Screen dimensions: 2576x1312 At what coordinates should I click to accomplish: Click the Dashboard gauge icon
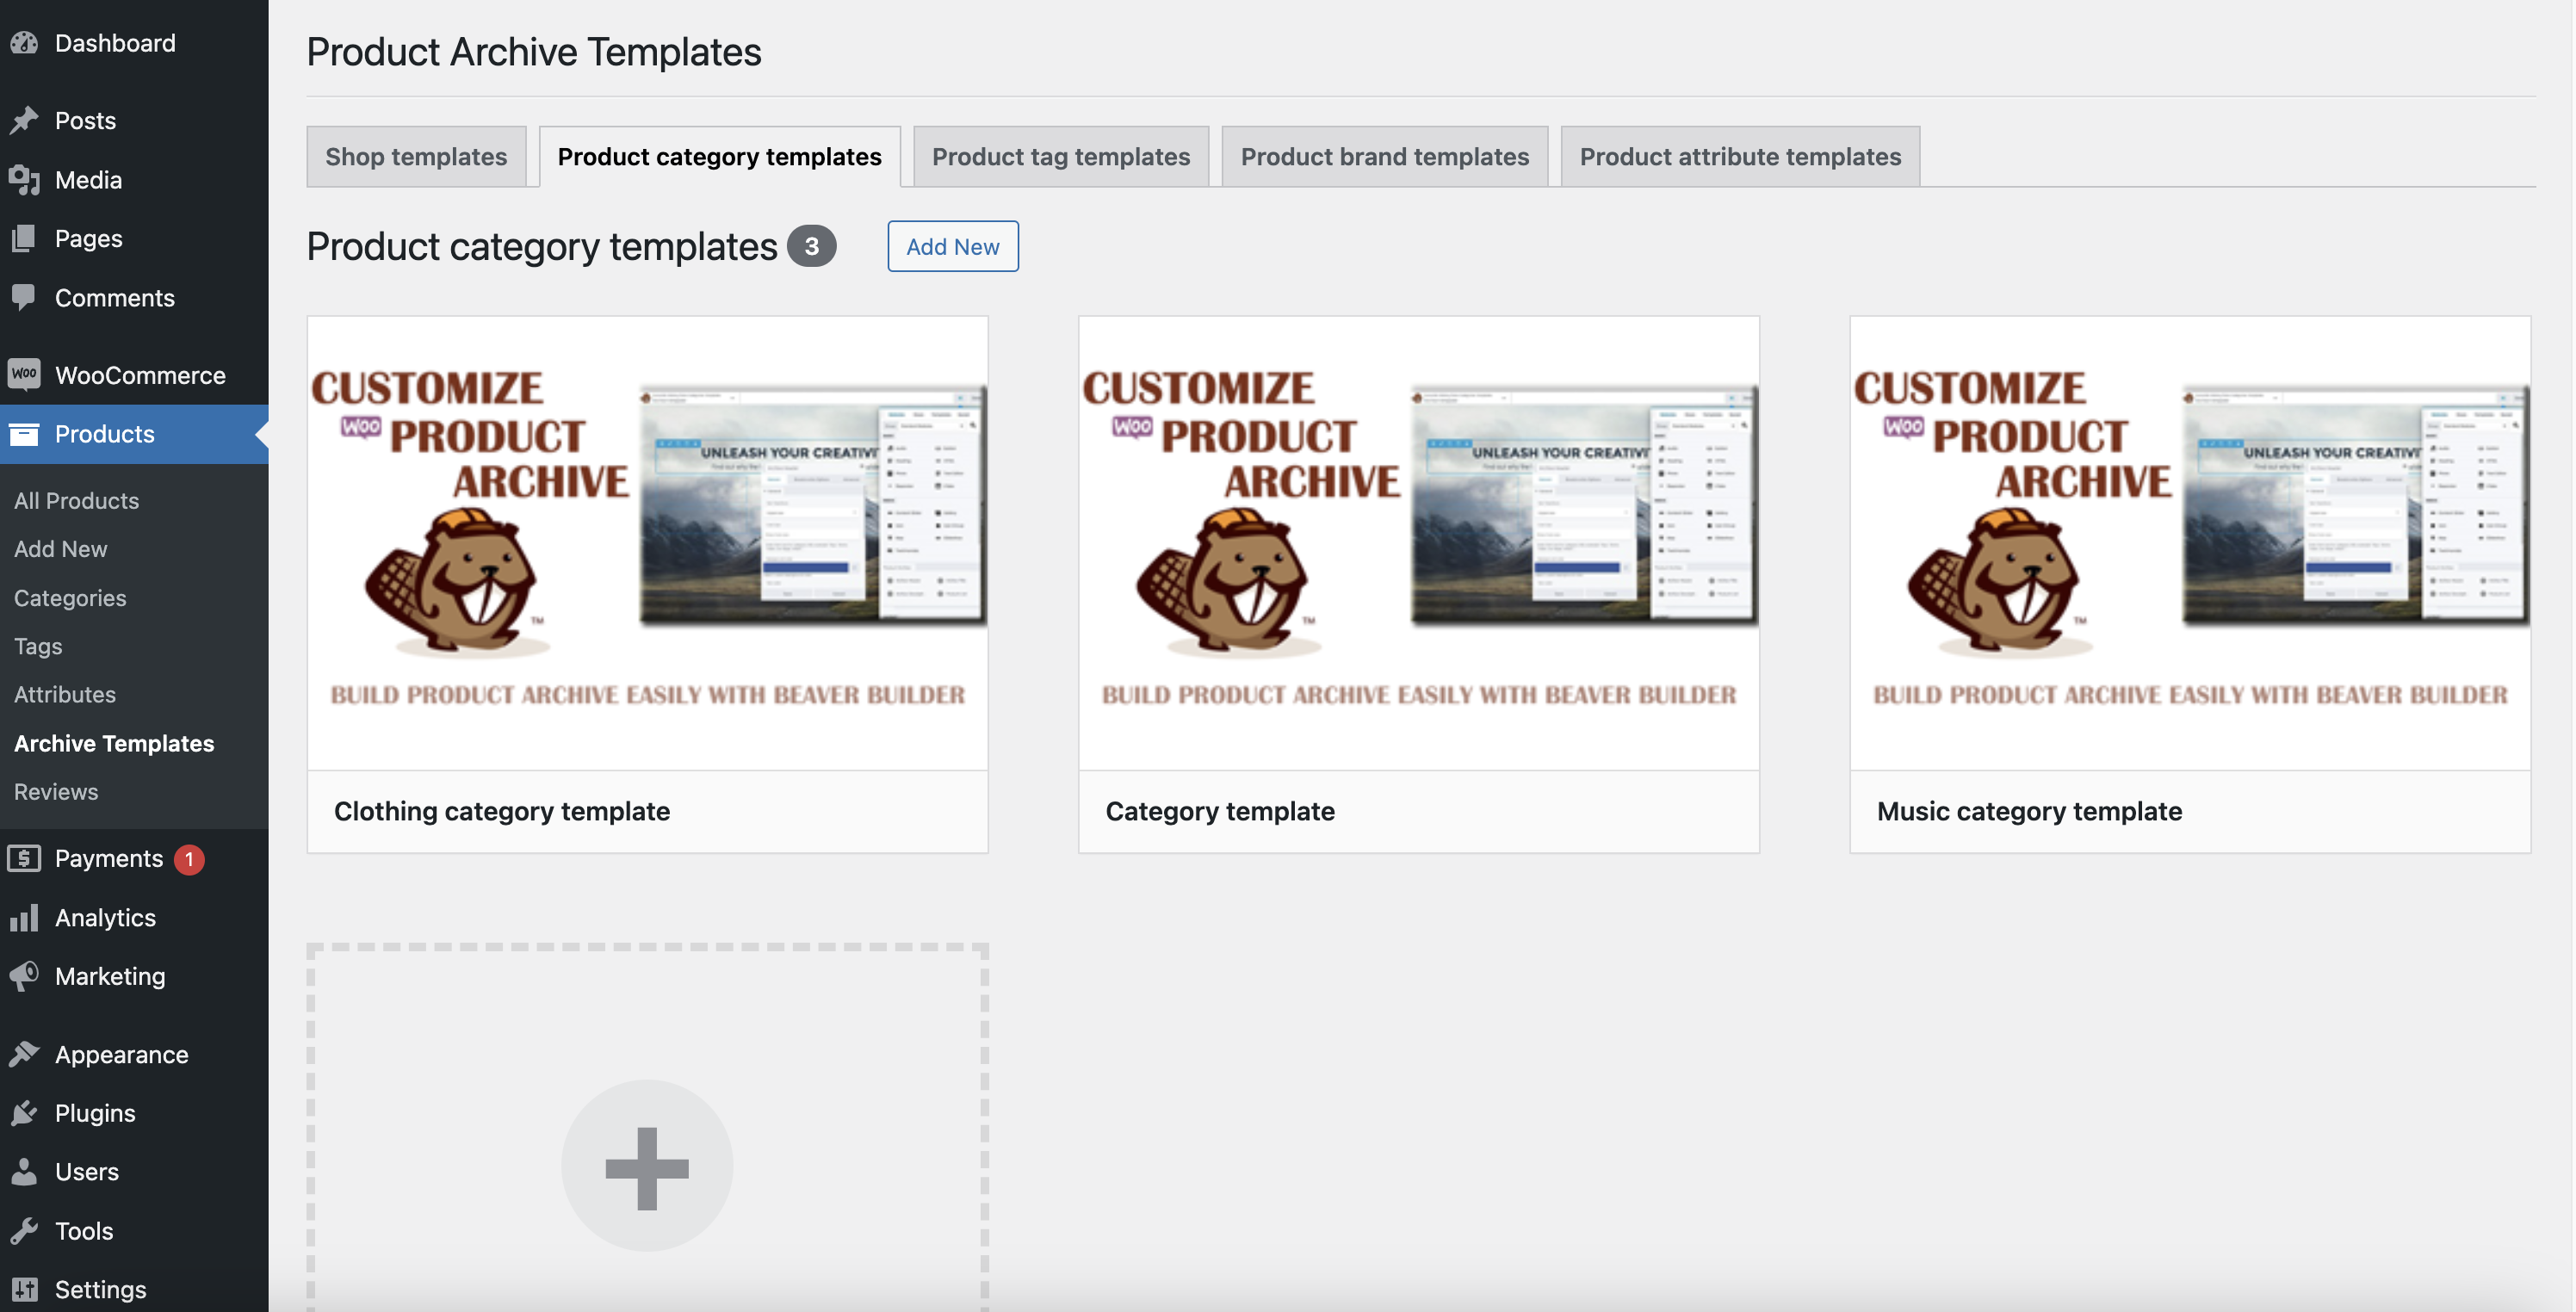(24, 43)
